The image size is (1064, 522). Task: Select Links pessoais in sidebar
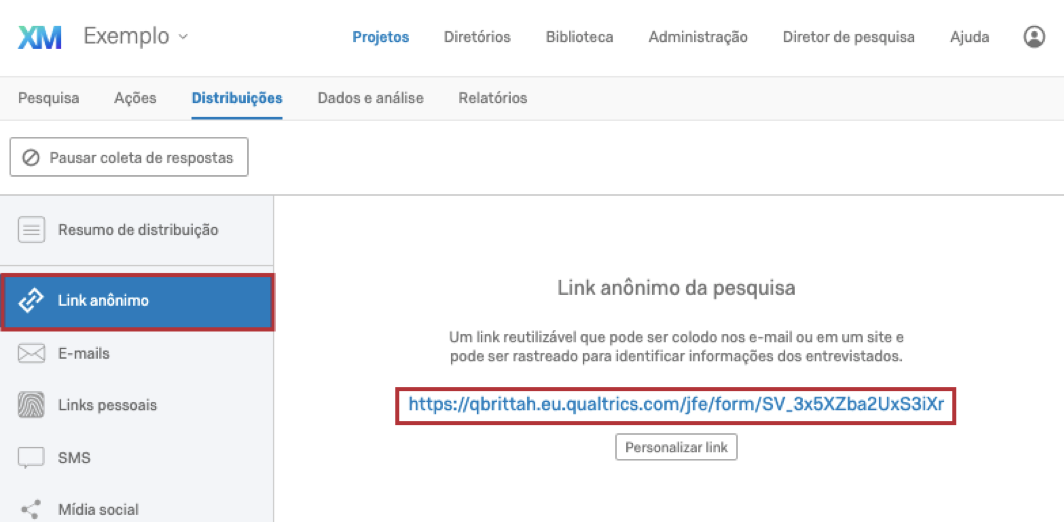coord(137,405)
